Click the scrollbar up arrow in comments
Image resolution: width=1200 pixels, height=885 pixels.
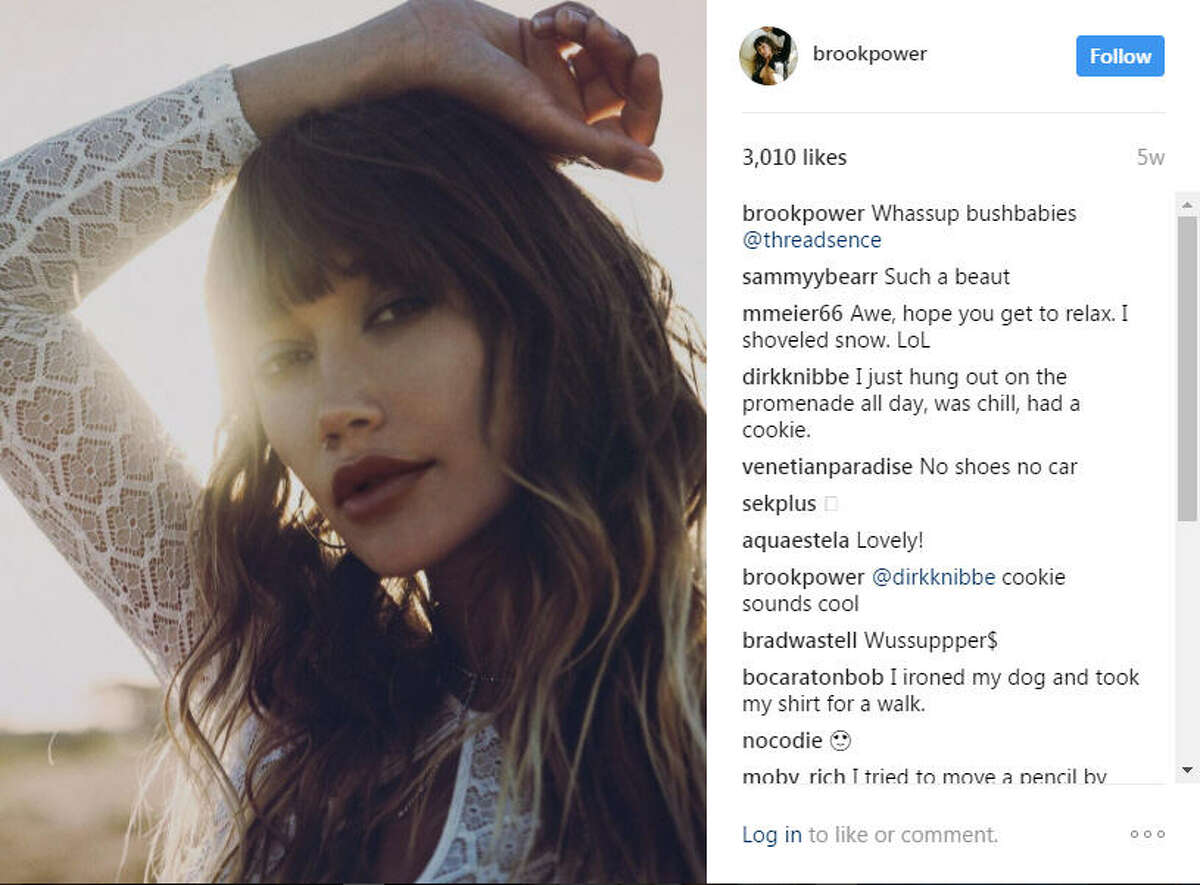(x=1187, y=205)
